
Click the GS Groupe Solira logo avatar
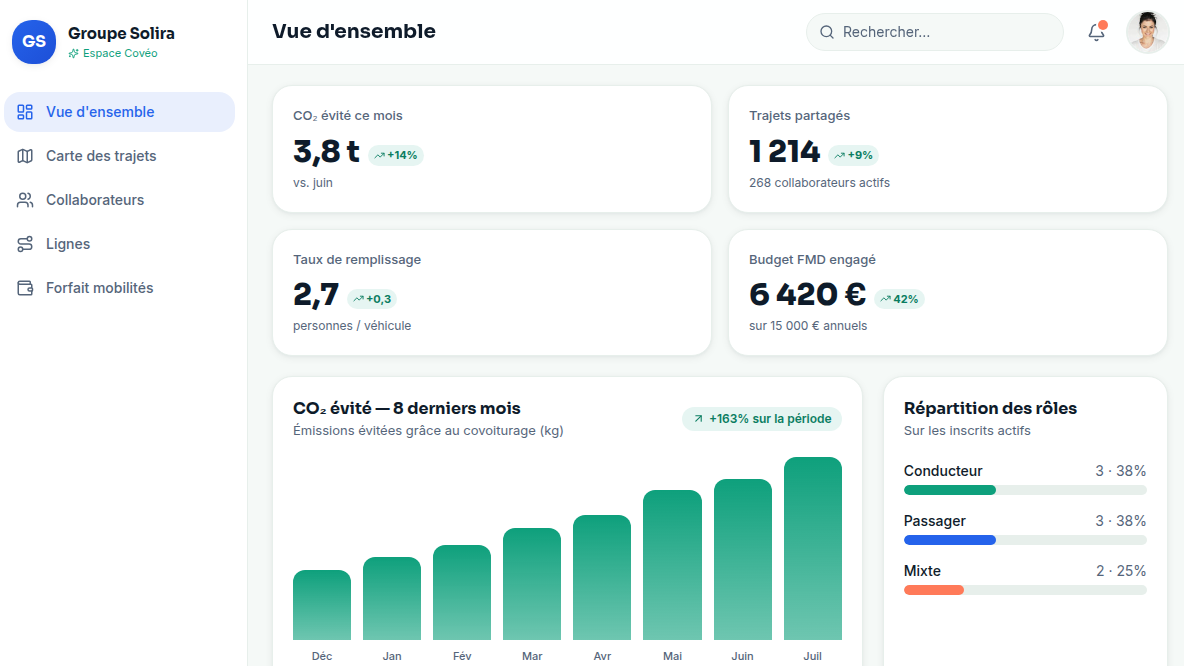click(34, 42)
